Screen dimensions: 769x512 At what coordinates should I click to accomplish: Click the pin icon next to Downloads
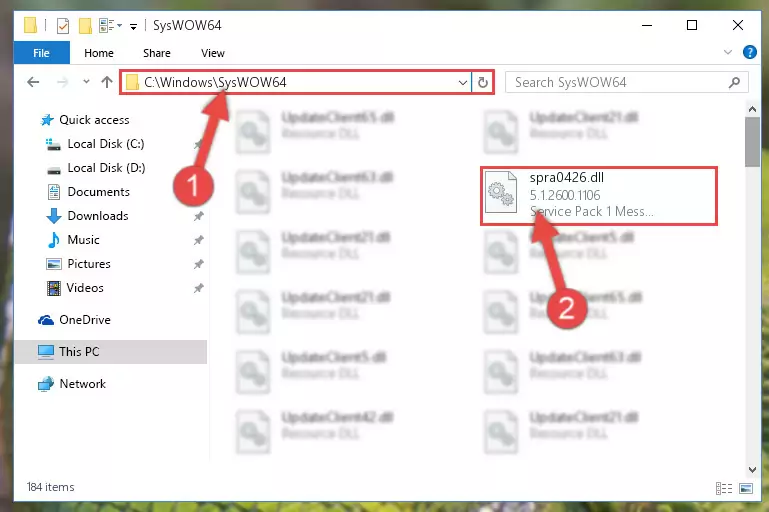click(199, 216)
